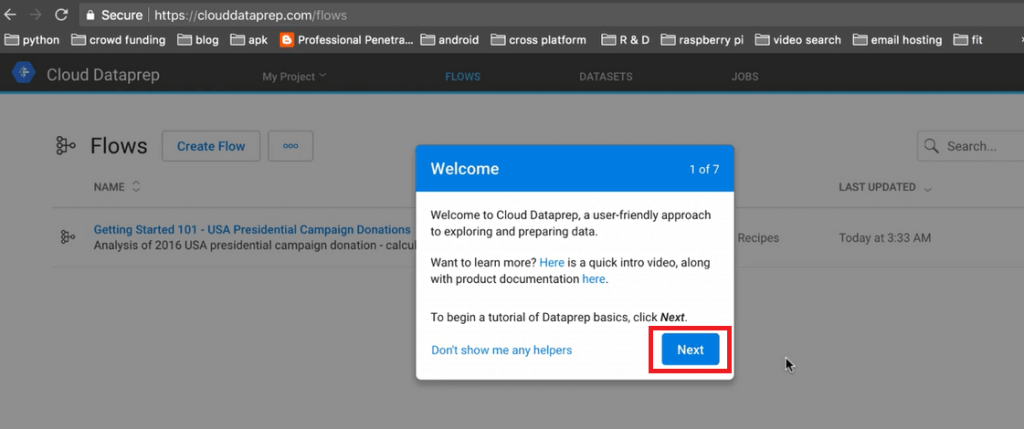Screen dimensions: 1024x429
Task: Click the Cloud Dataprep logo icon
Action: point(23,75)
